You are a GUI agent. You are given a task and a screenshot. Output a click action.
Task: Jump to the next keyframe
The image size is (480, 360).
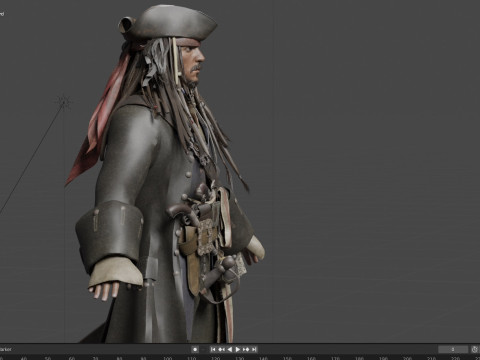click(246, 349)
